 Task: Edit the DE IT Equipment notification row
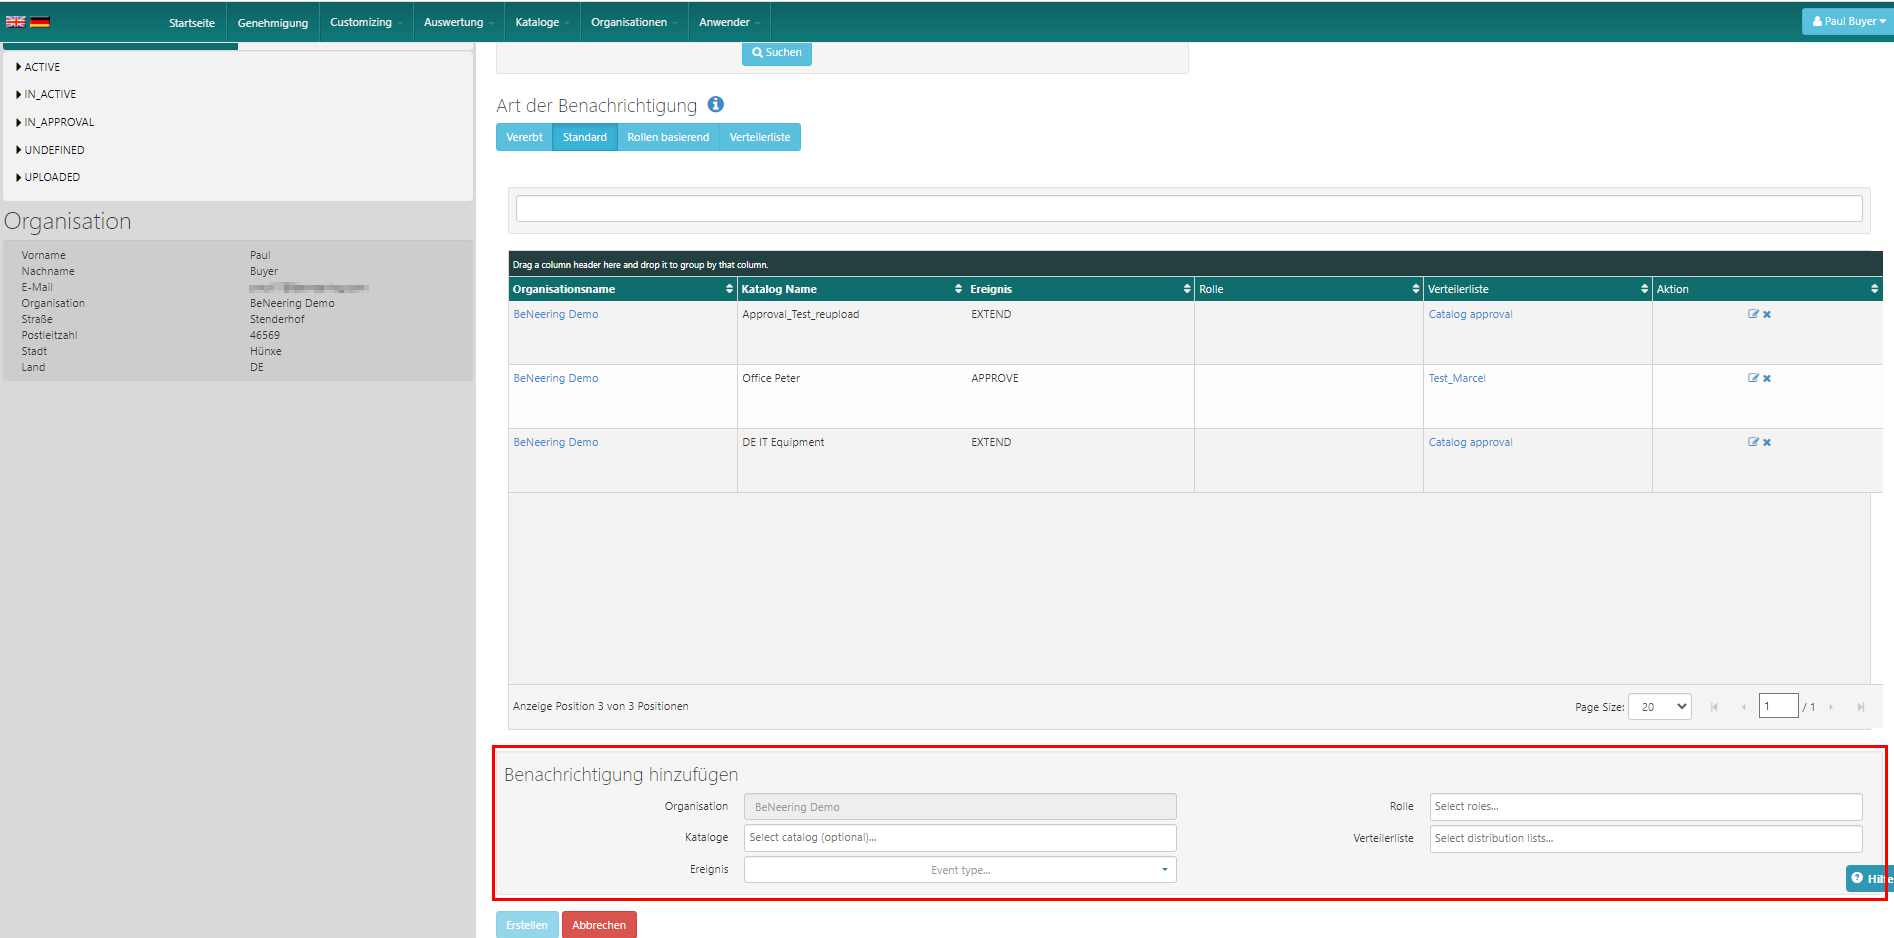tap(1752, 442)
